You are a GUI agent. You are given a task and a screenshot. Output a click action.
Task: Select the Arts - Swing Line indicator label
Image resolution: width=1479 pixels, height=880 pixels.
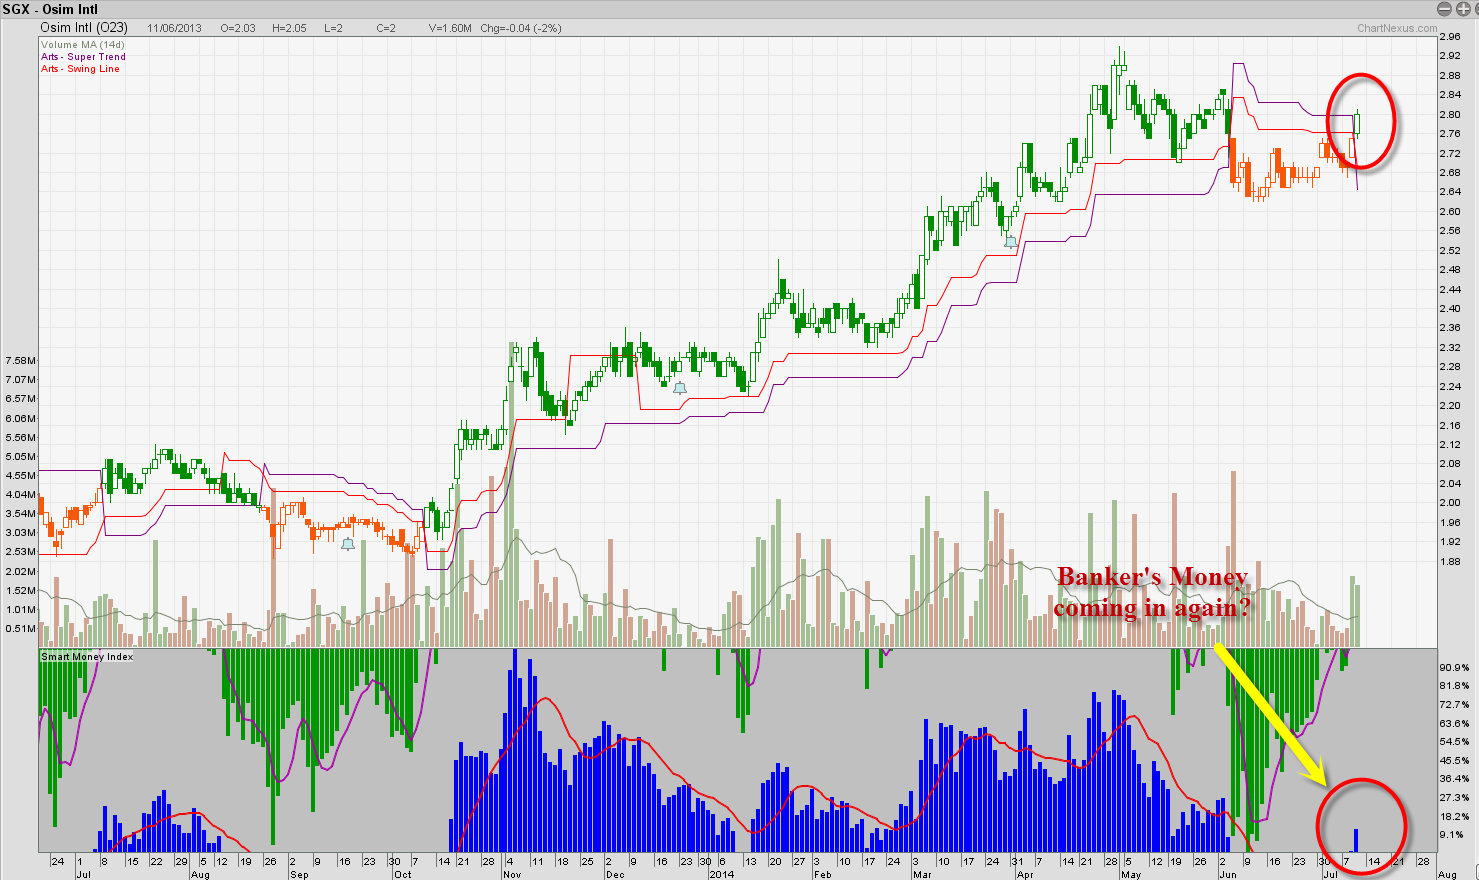(80, 69)
